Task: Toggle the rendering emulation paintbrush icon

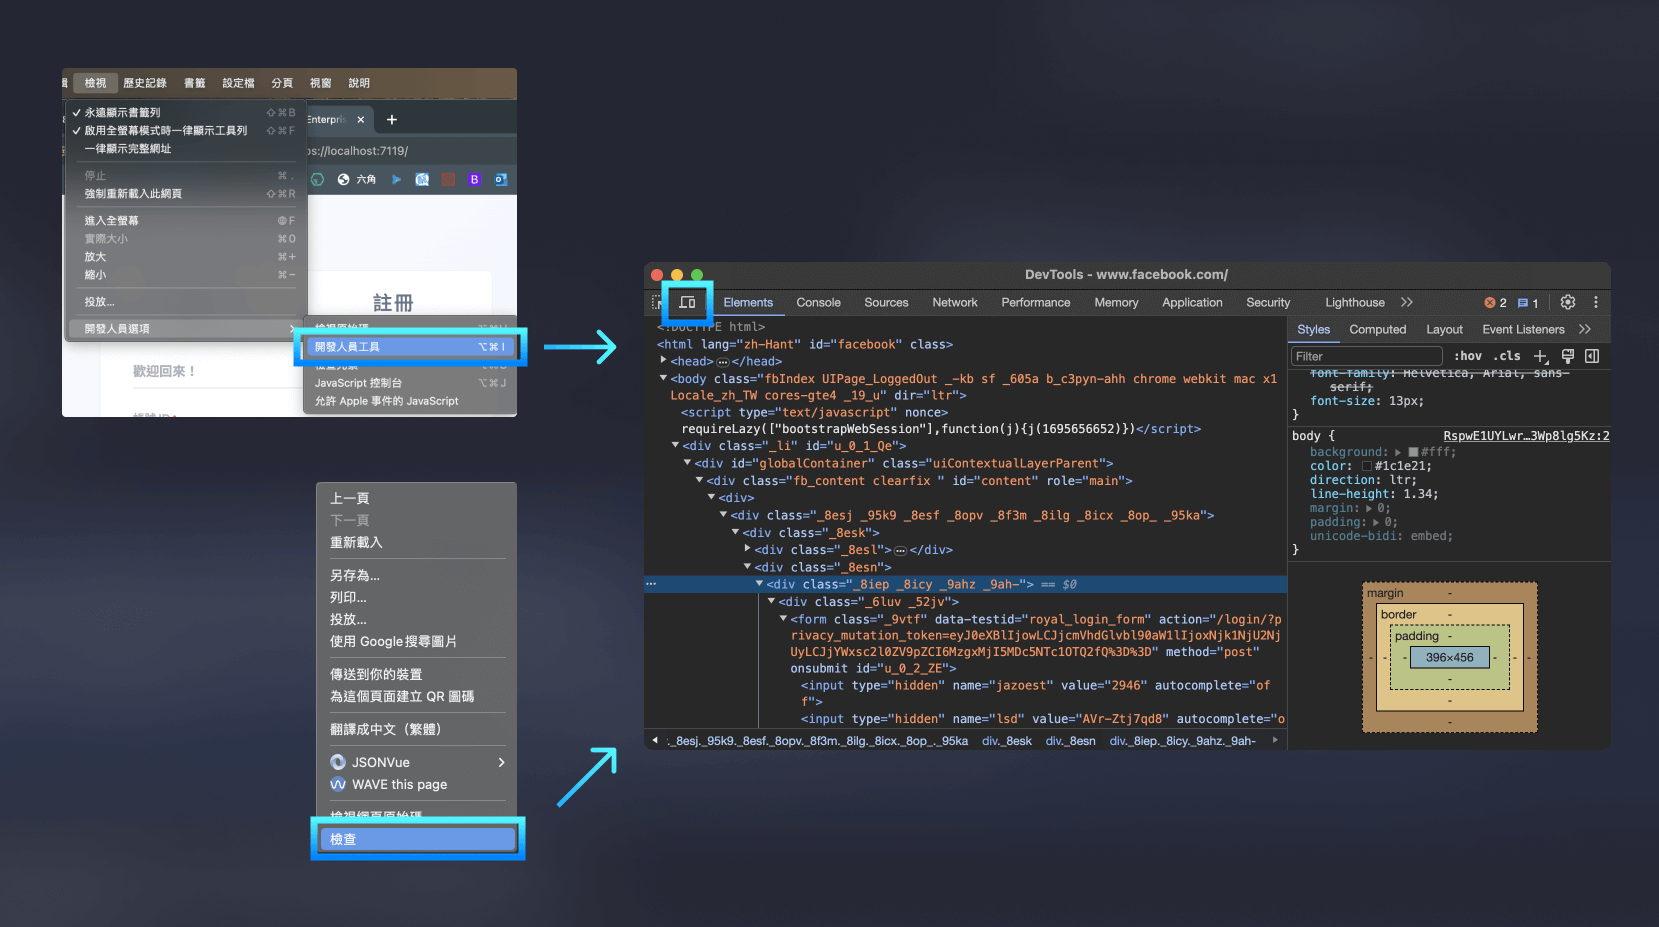Action: (x=1568, y=356)
